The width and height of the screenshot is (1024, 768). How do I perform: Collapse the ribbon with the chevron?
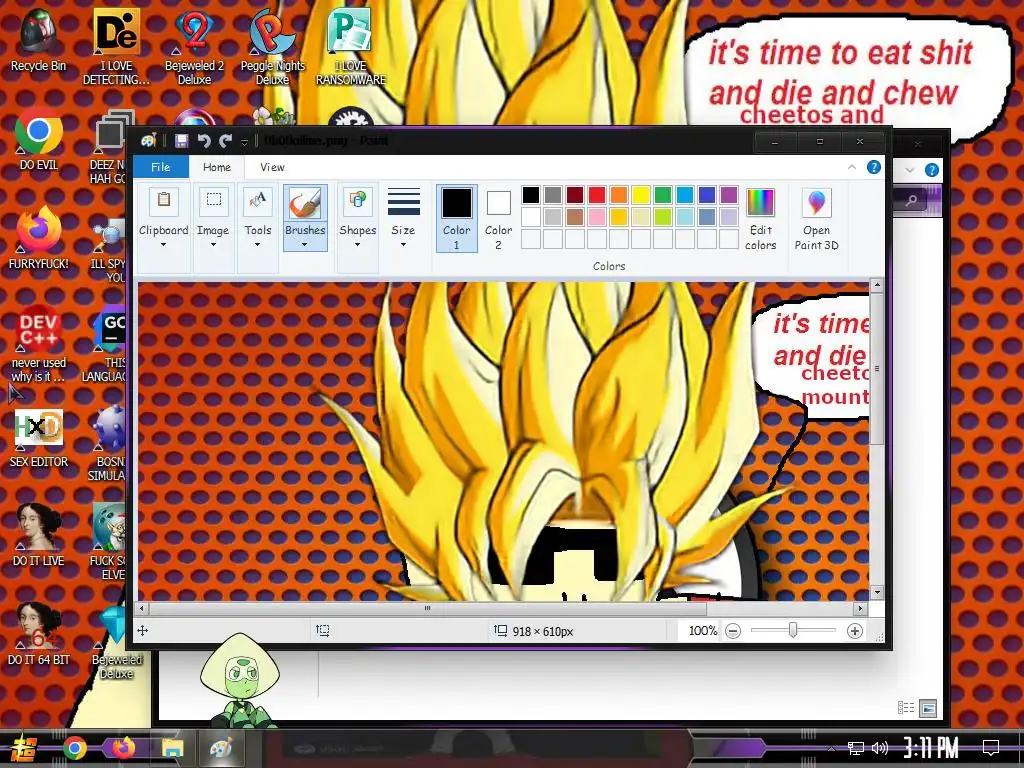click(852, 168)
